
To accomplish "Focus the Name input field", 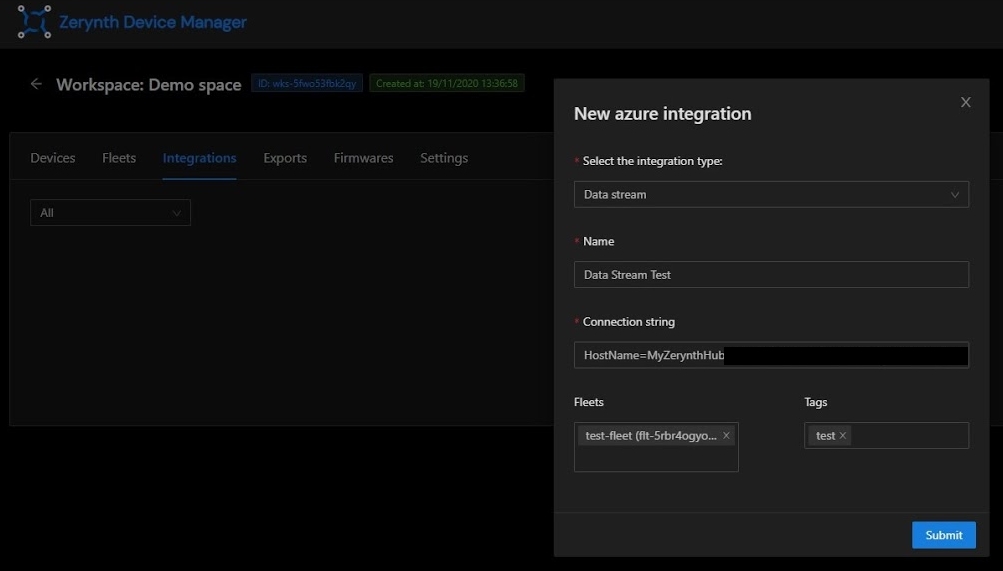I will [771, 275].
